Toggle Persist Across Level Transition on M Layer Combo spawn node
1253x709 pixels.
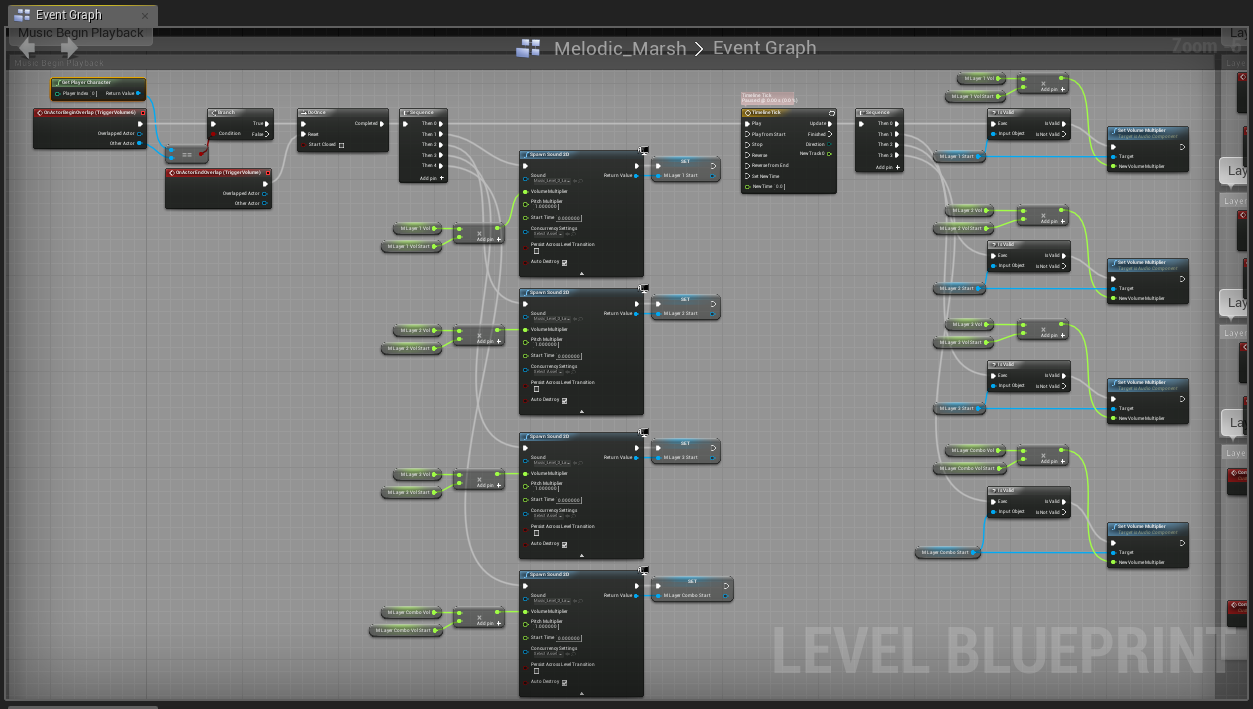[x=536, y=671]
